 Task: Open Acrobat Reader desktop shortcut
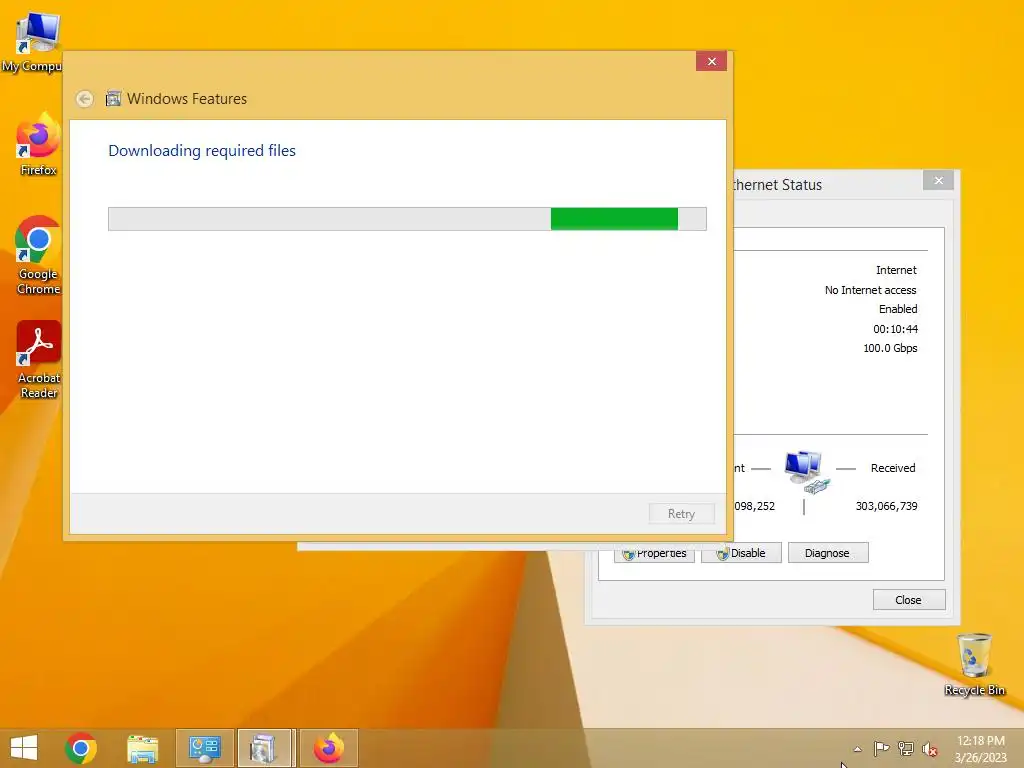tap(38, 359)
